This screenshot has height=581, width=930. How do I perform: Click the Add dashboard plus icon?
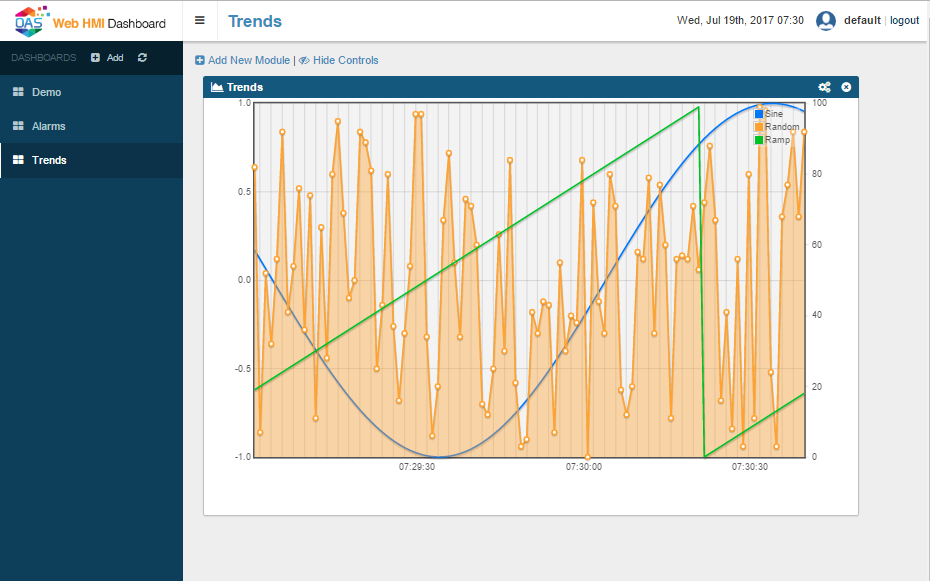pyautogui.click(x=94, y=58)
